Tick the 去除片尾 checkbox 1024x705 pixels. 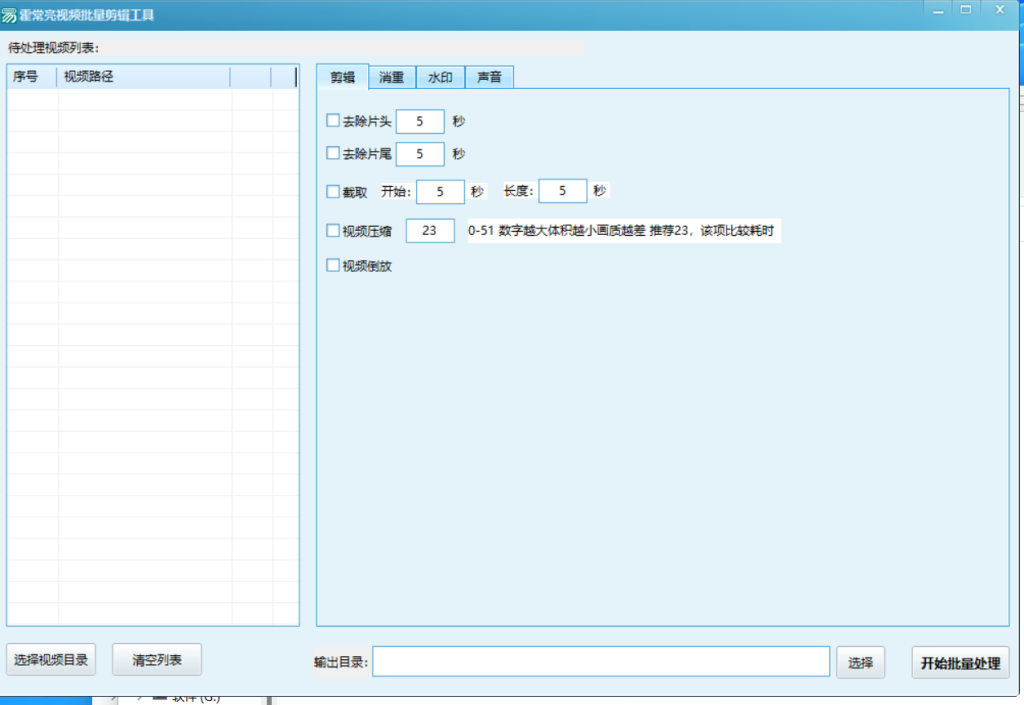[333, 153]
